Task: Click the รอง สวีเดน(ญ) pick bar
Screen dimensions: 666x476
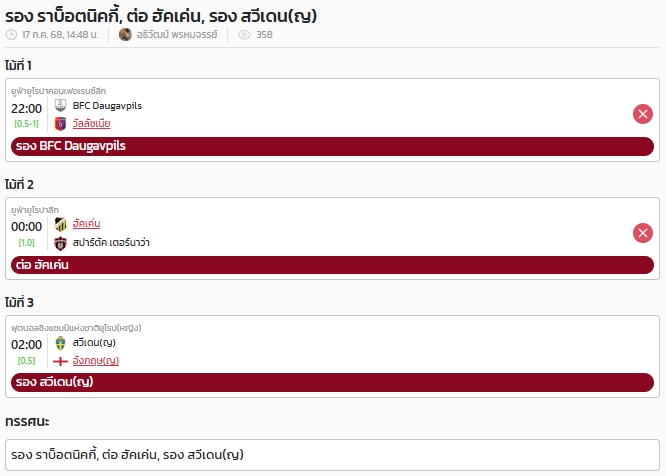Action: [x=332, y=382]
